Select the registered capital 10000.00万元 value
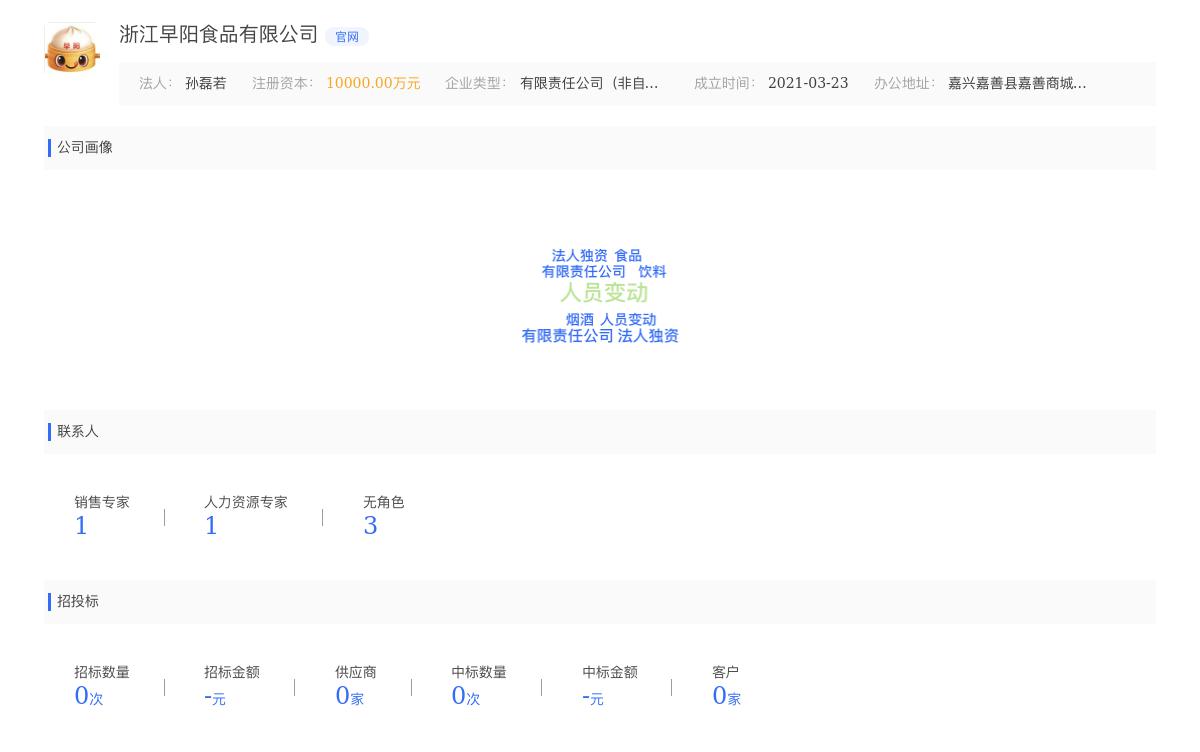Screen dimensions: 1200x752 (x=373, y=84)
